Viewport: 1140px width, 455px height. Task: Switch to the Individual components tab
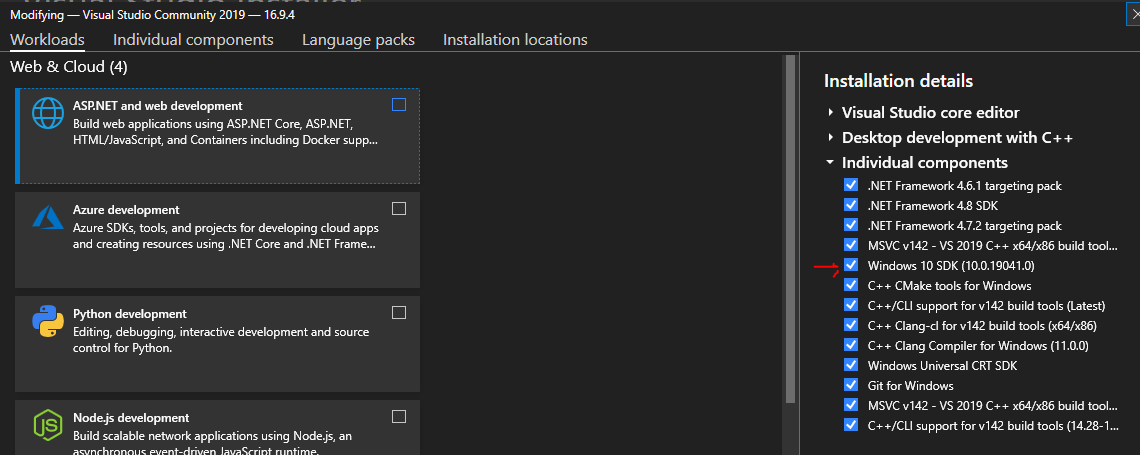(x=193, y=40)
